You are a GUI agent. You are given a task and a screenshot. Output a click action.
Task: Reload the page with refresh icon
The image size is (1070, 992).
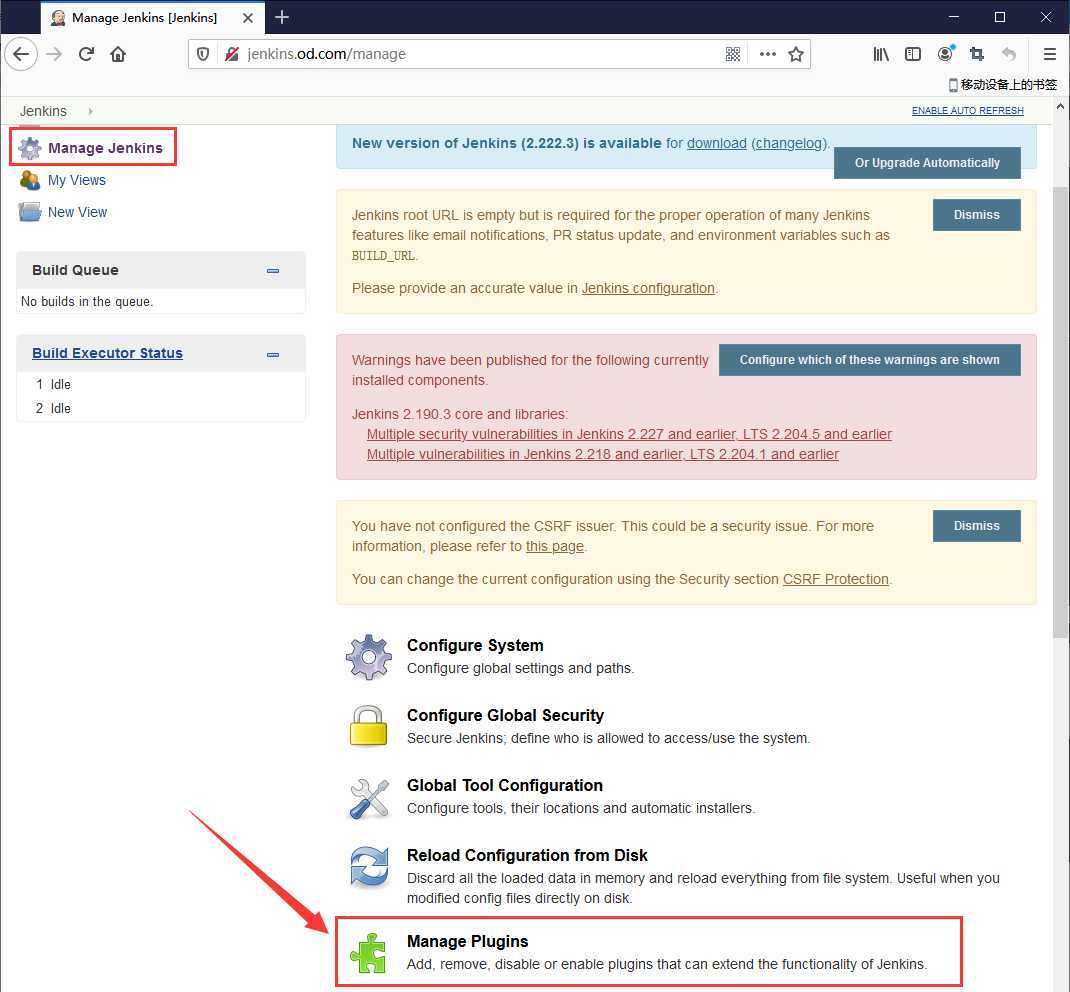click(86, 54)
